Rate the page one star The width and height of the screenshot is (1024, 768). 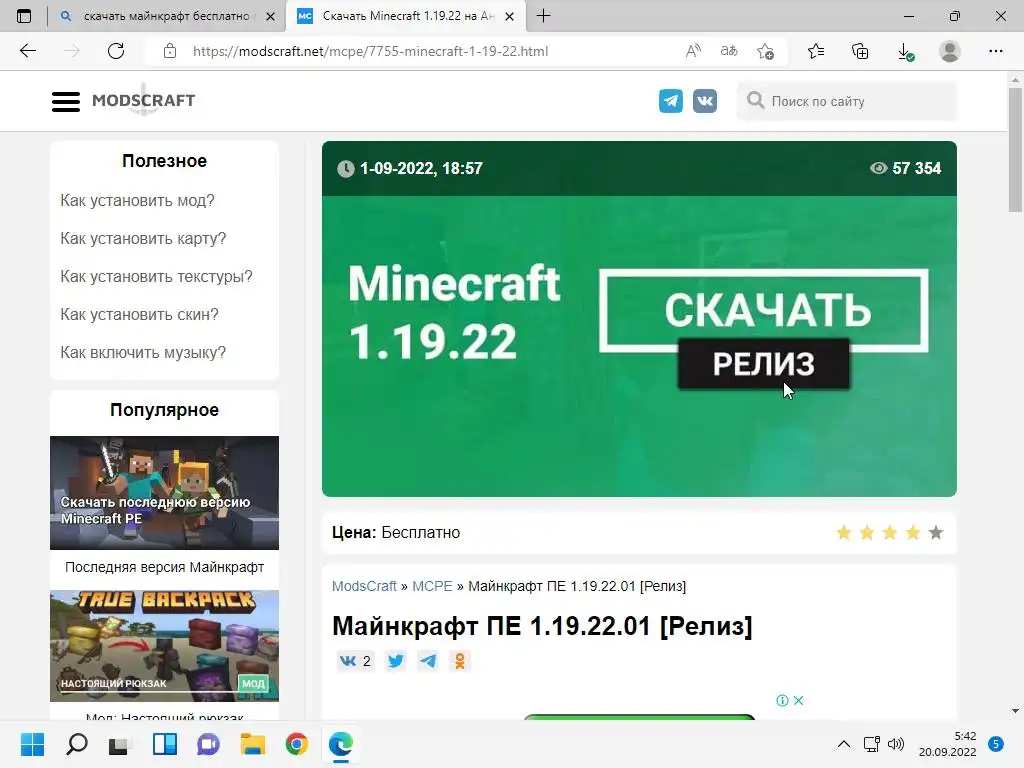(x=844, y=533)
